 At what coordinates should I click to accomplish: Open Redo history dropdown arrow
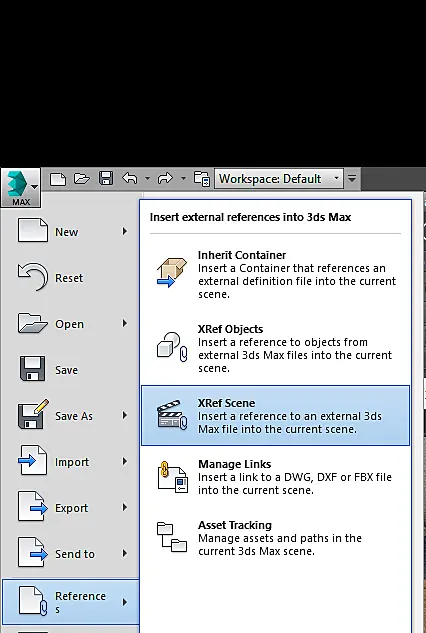tap(183, 178)
